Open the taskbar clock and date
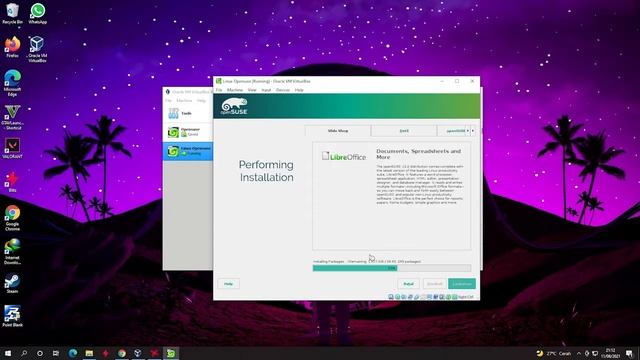Screen dimensions: 640x360 pyautogui.click(x=610, y=353)
